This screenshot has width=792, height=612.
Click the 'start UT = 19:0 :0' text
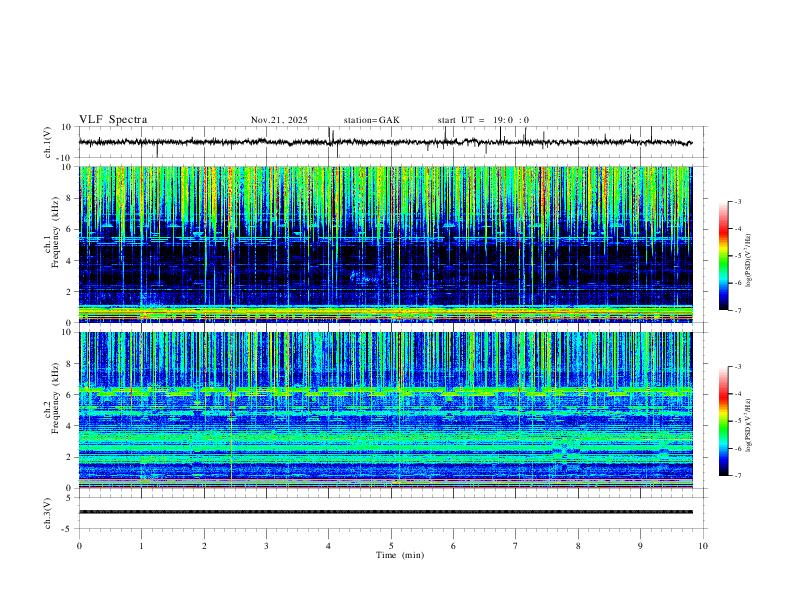[x=483, y=120]
